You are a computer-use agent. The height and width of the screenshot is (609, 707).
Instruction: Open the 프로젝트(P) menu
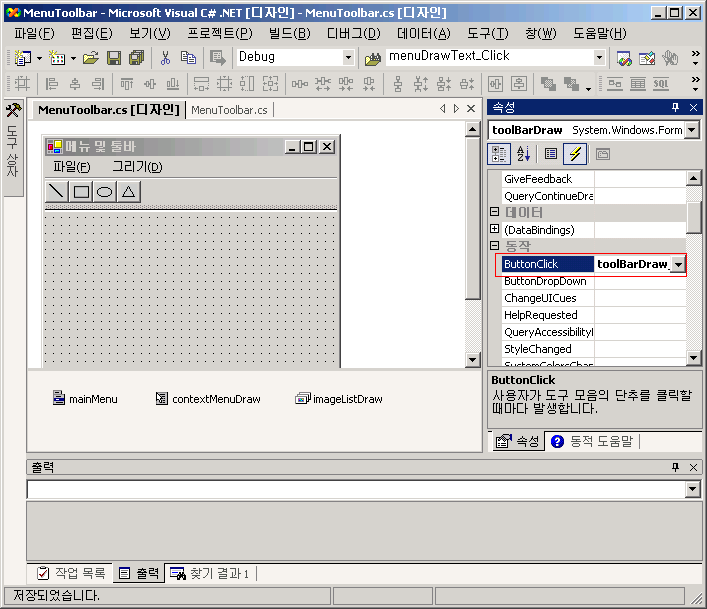(x=220, y=33)
